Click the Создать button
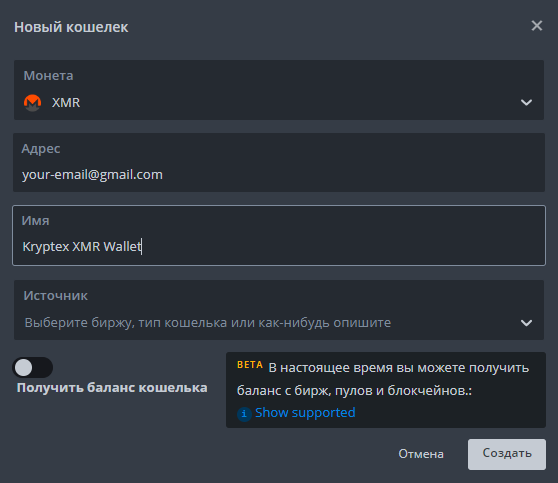Viewport: 558px width, 483px height. click(507, 454)
